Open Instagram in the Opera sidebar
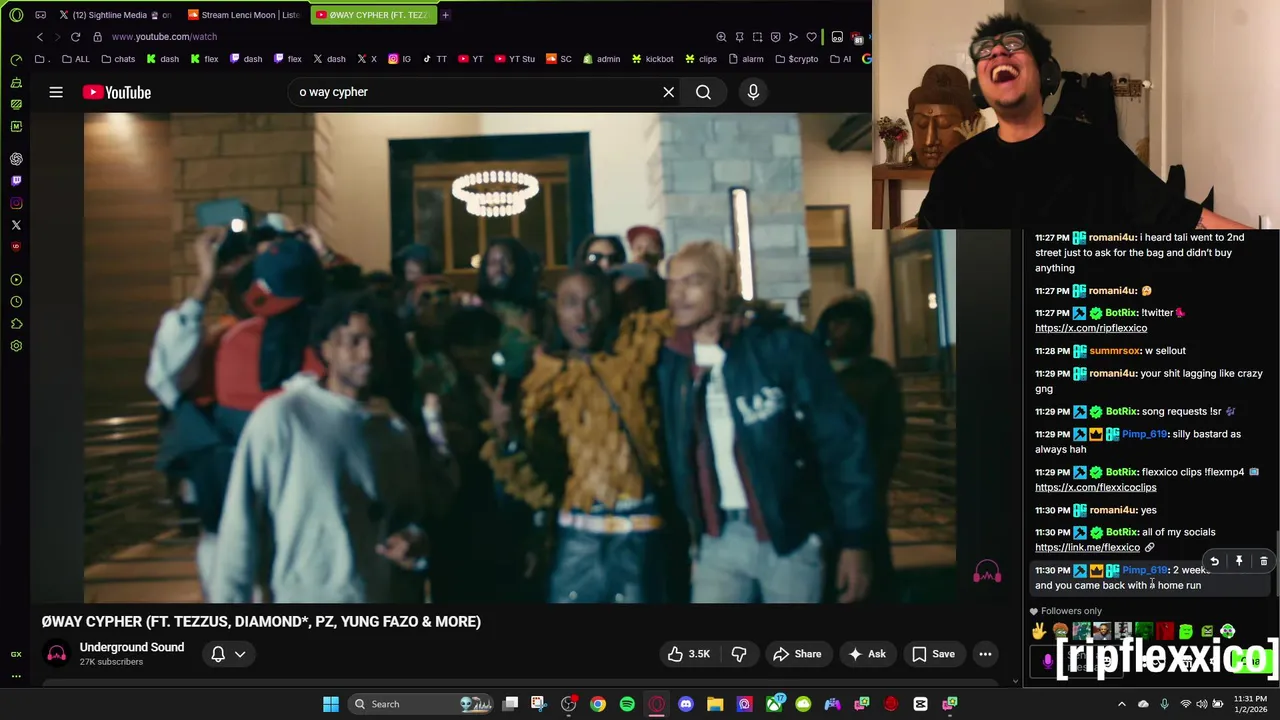Viewport: 1280px width, 720px height. tap(16, 203)
